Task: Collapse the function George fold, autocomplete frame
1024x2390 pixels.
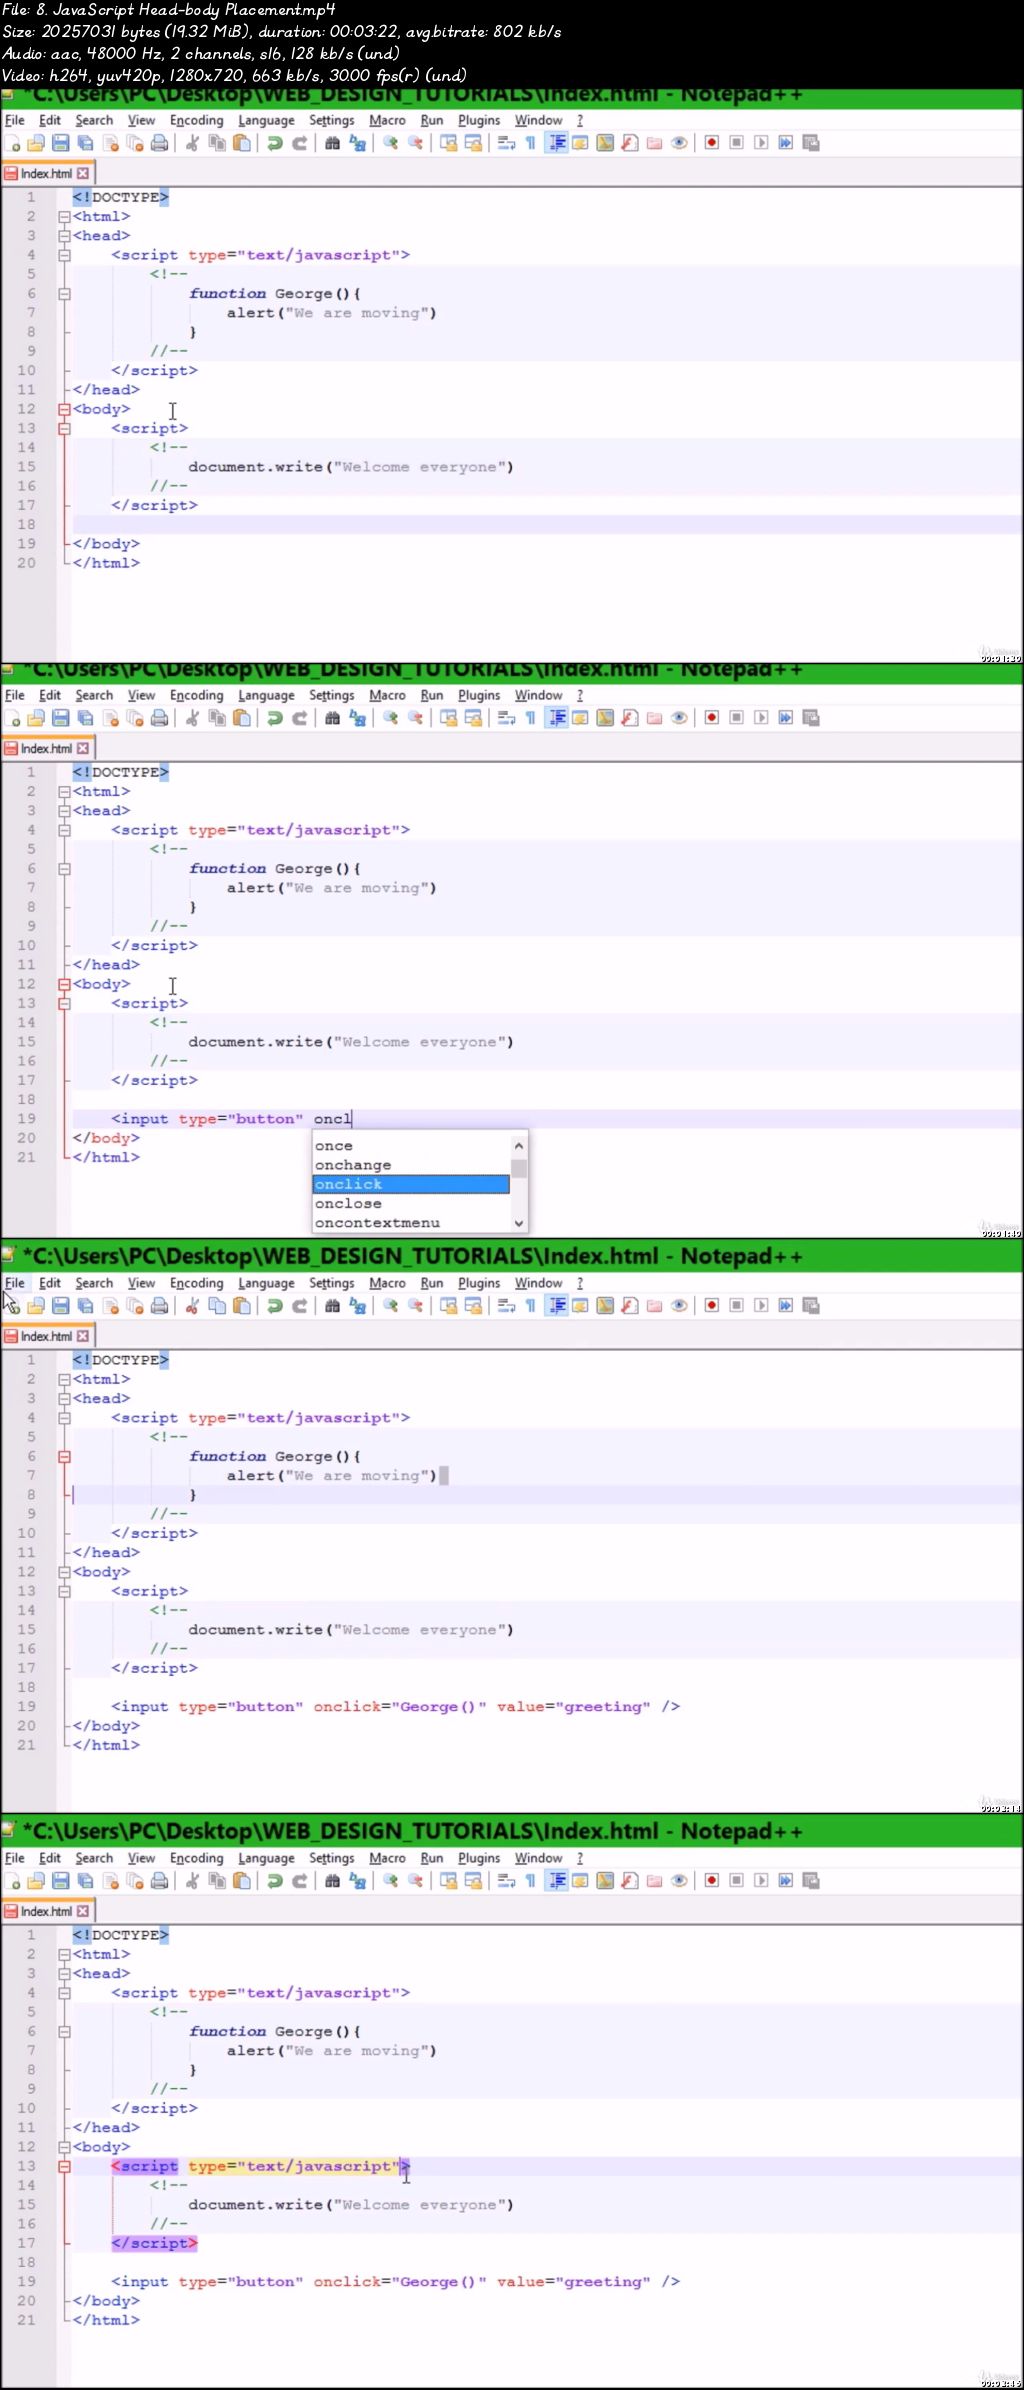Action: 64,869
